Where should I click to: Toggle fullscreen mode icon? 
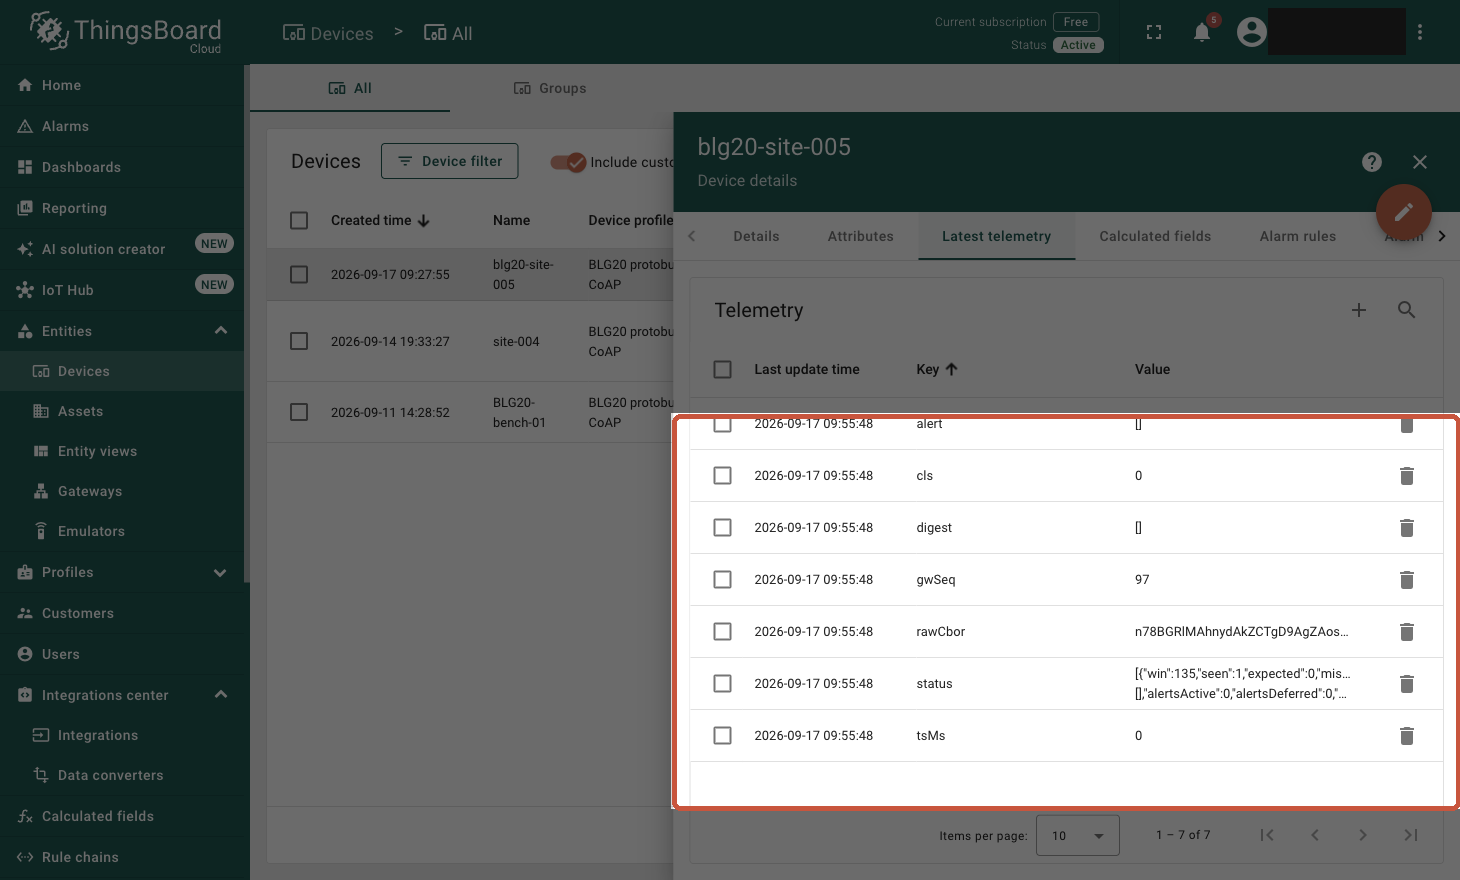tap(1154, 32)
